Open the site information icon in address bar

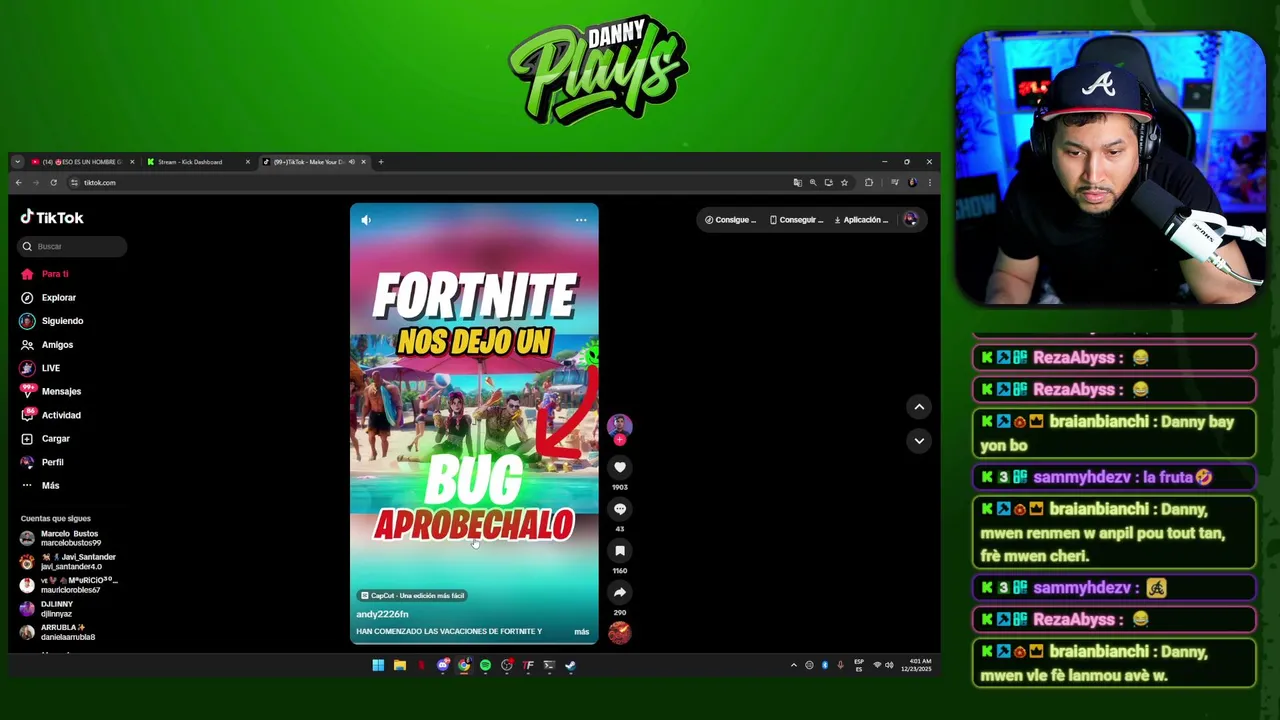[x=74, y=182]
